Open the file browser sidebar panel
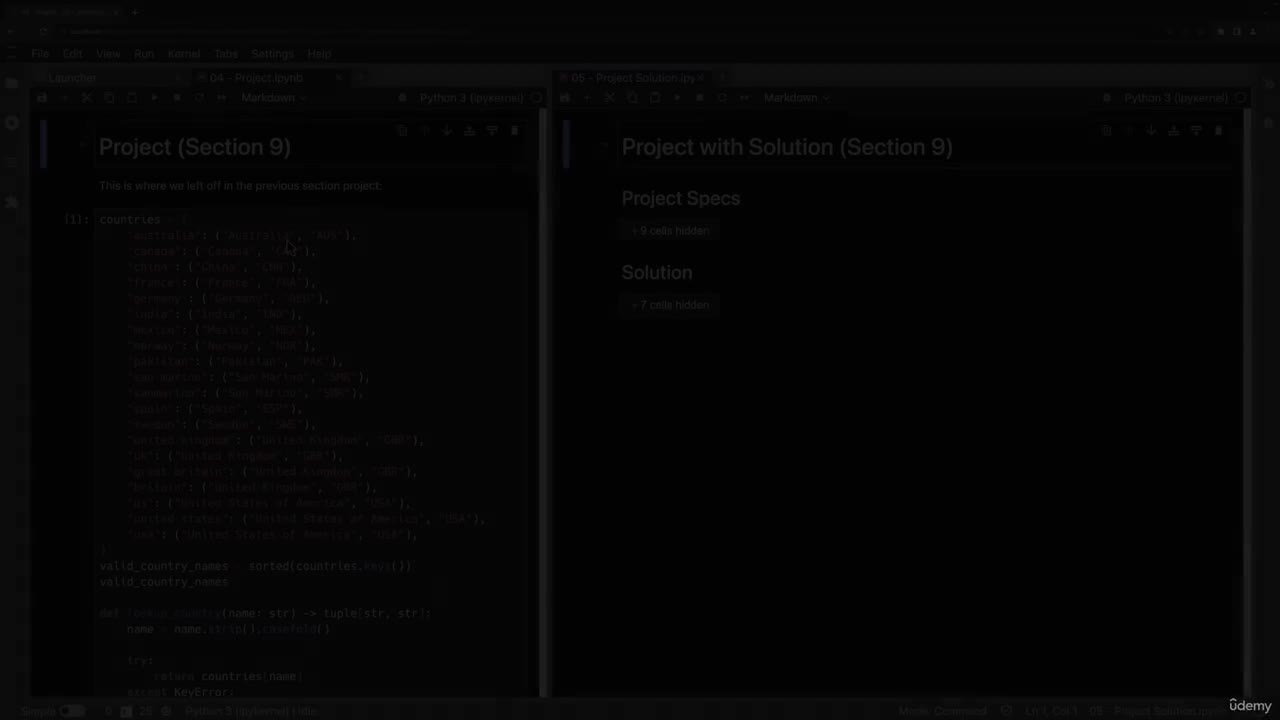 coord(12,84)
